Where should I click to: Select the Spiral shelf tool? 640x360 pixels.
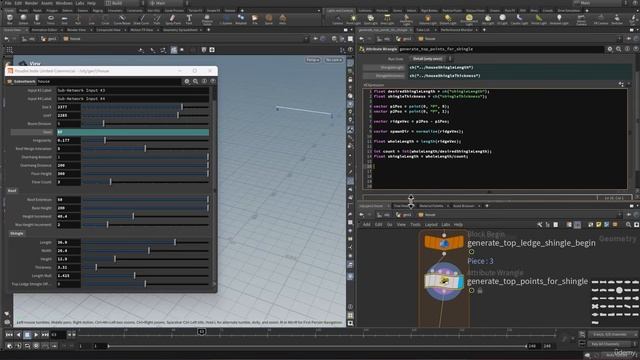click(269, 19)
